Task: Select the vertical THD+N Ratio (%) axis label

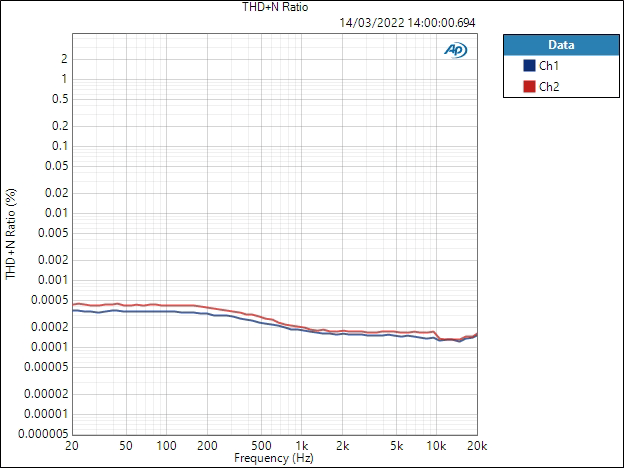Action: (11, 235)
